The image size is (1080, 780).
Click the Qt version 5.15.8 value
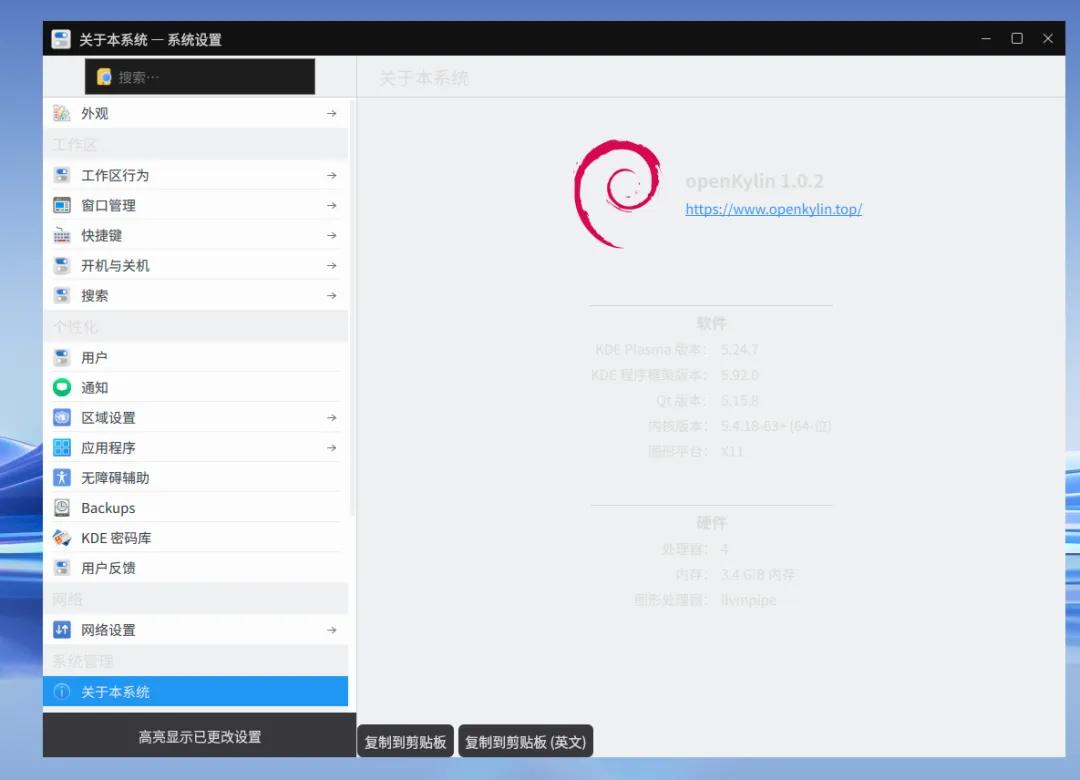tap(740, 400)
